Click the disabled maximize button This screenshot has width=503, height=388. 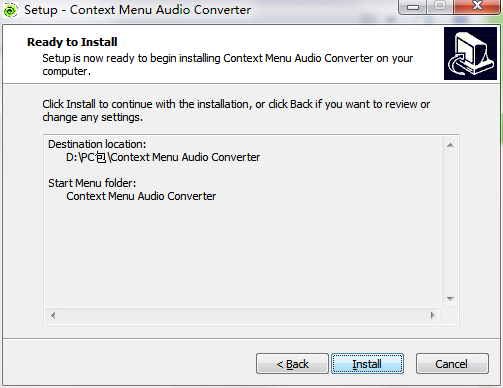440,7
